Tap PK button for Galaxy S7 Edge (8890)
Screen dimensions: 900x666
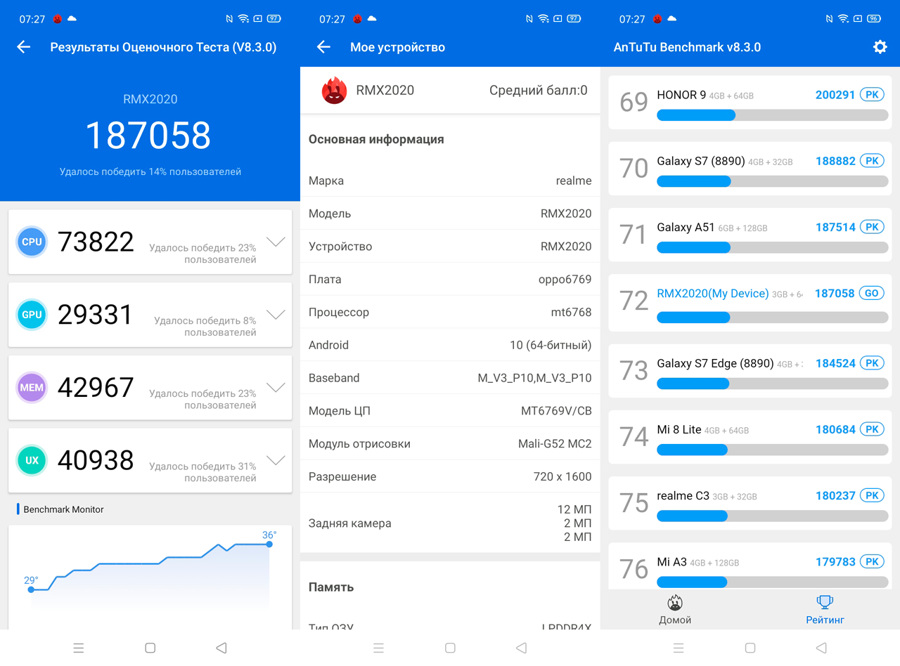pyautogui.click(x=872, y=363)
